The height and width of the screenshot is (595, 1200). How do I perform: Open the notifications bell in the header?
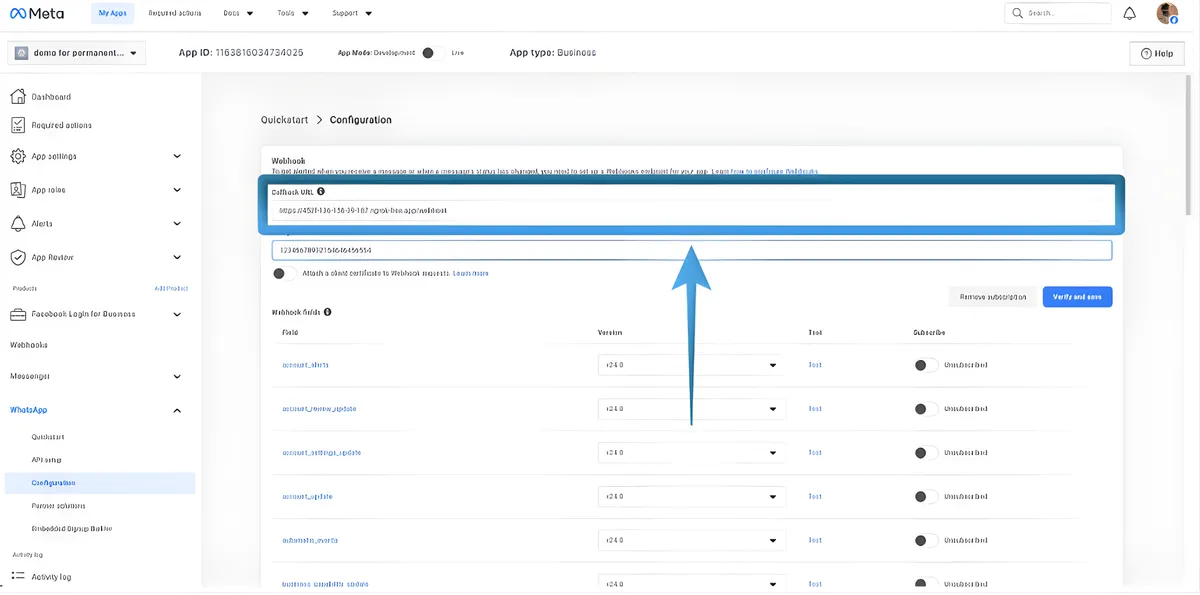coord(1129,13)
